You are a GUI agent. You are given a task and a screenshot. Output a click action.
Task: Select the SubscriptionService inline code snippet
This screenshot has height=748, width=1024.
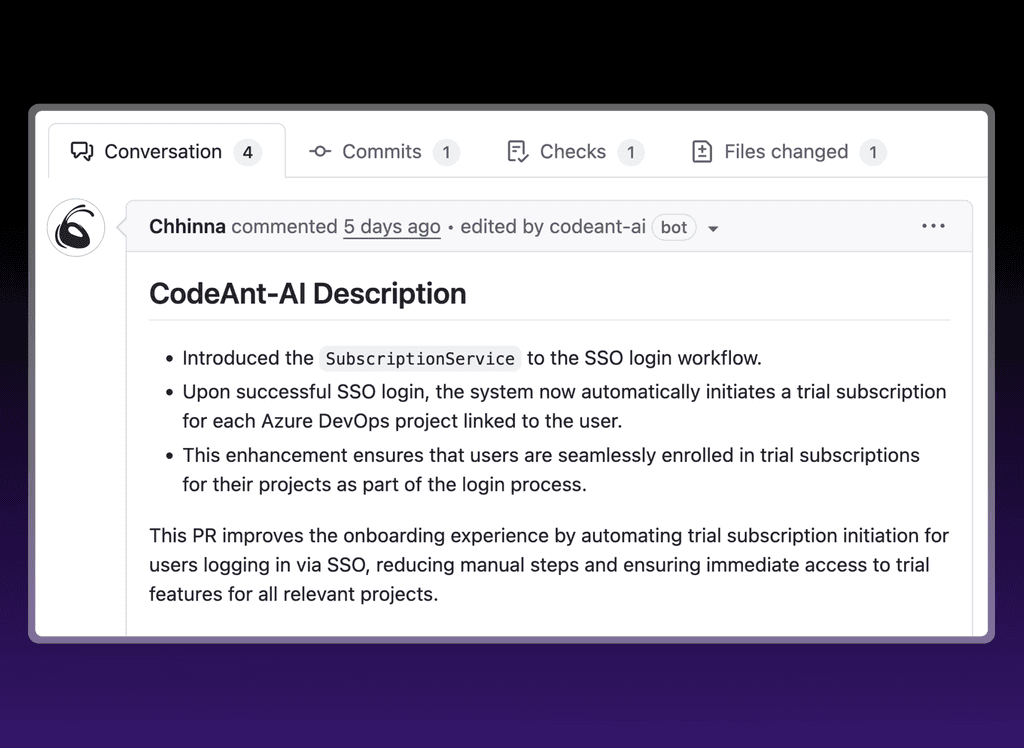pos(419,358)
